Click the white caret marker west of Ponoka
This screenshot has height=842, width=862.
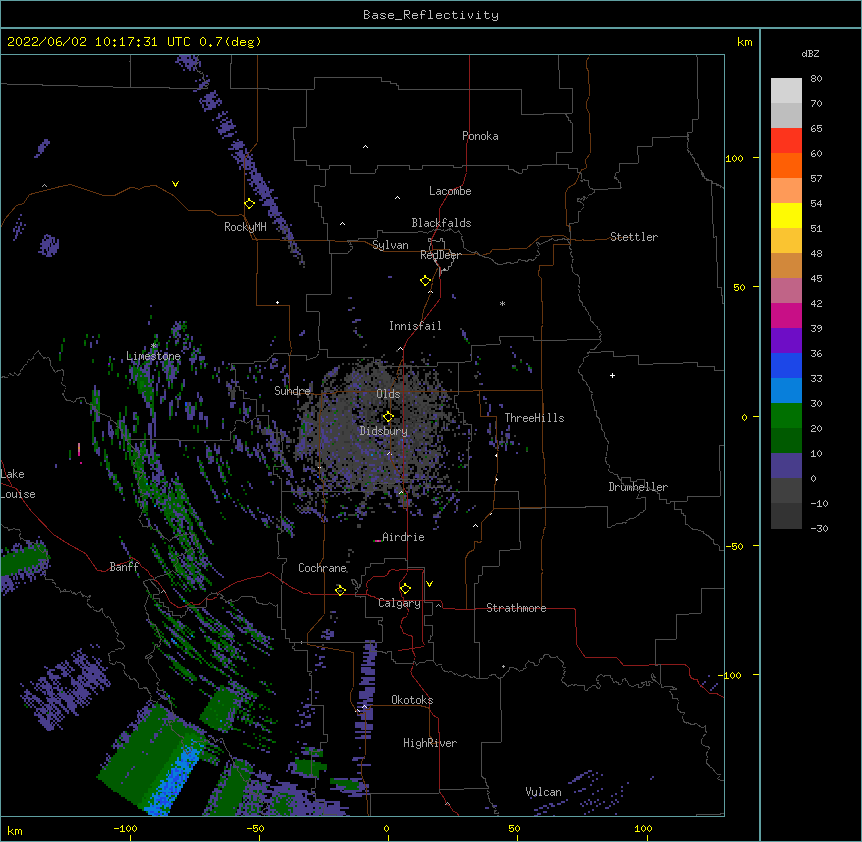pyautogui.click(x=365, y=147)
